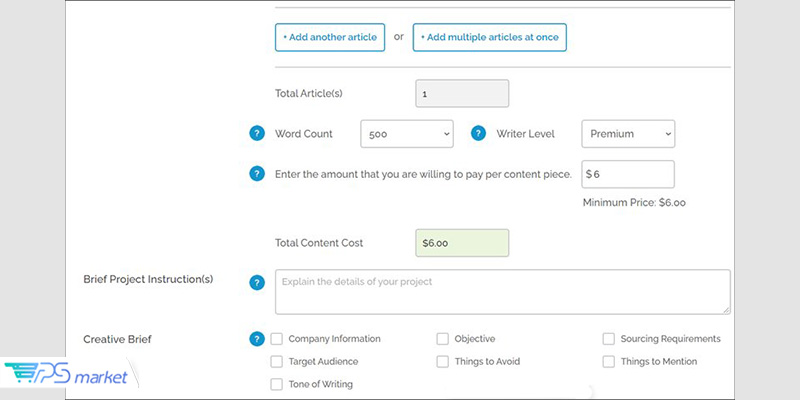Image resolution: width=800 pixels, height=400 pixels.
Task: Expand the Writer Level Premium dropdown
Action: click(628, 134)
